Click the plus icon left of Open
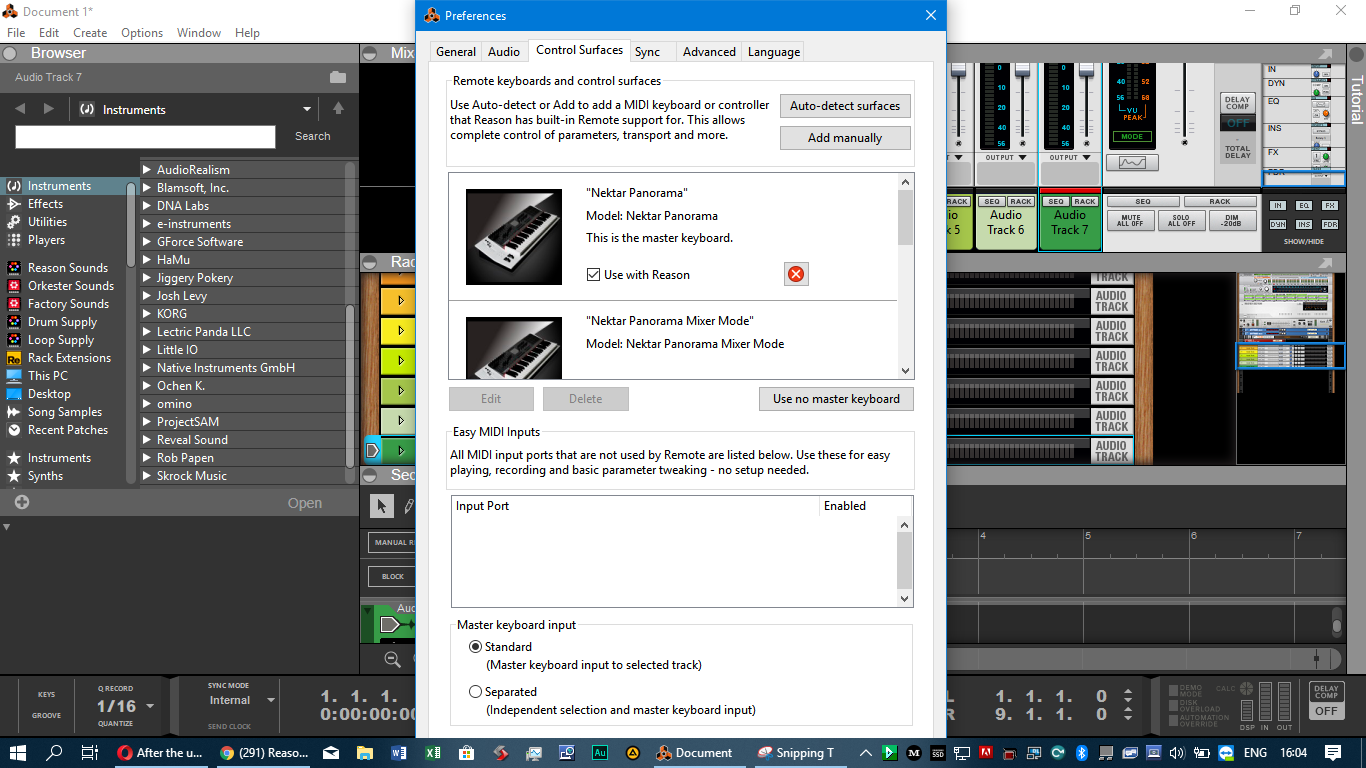Viewport: 1366px width, 768px height. (x=22, y=503)
